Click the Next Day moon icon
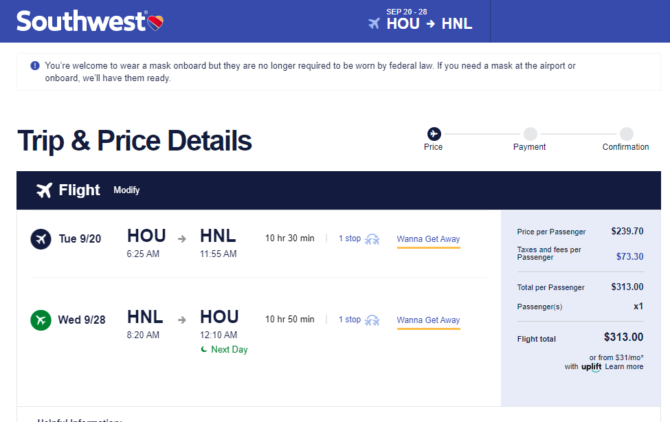670x422 pixels. pos(204,349)
